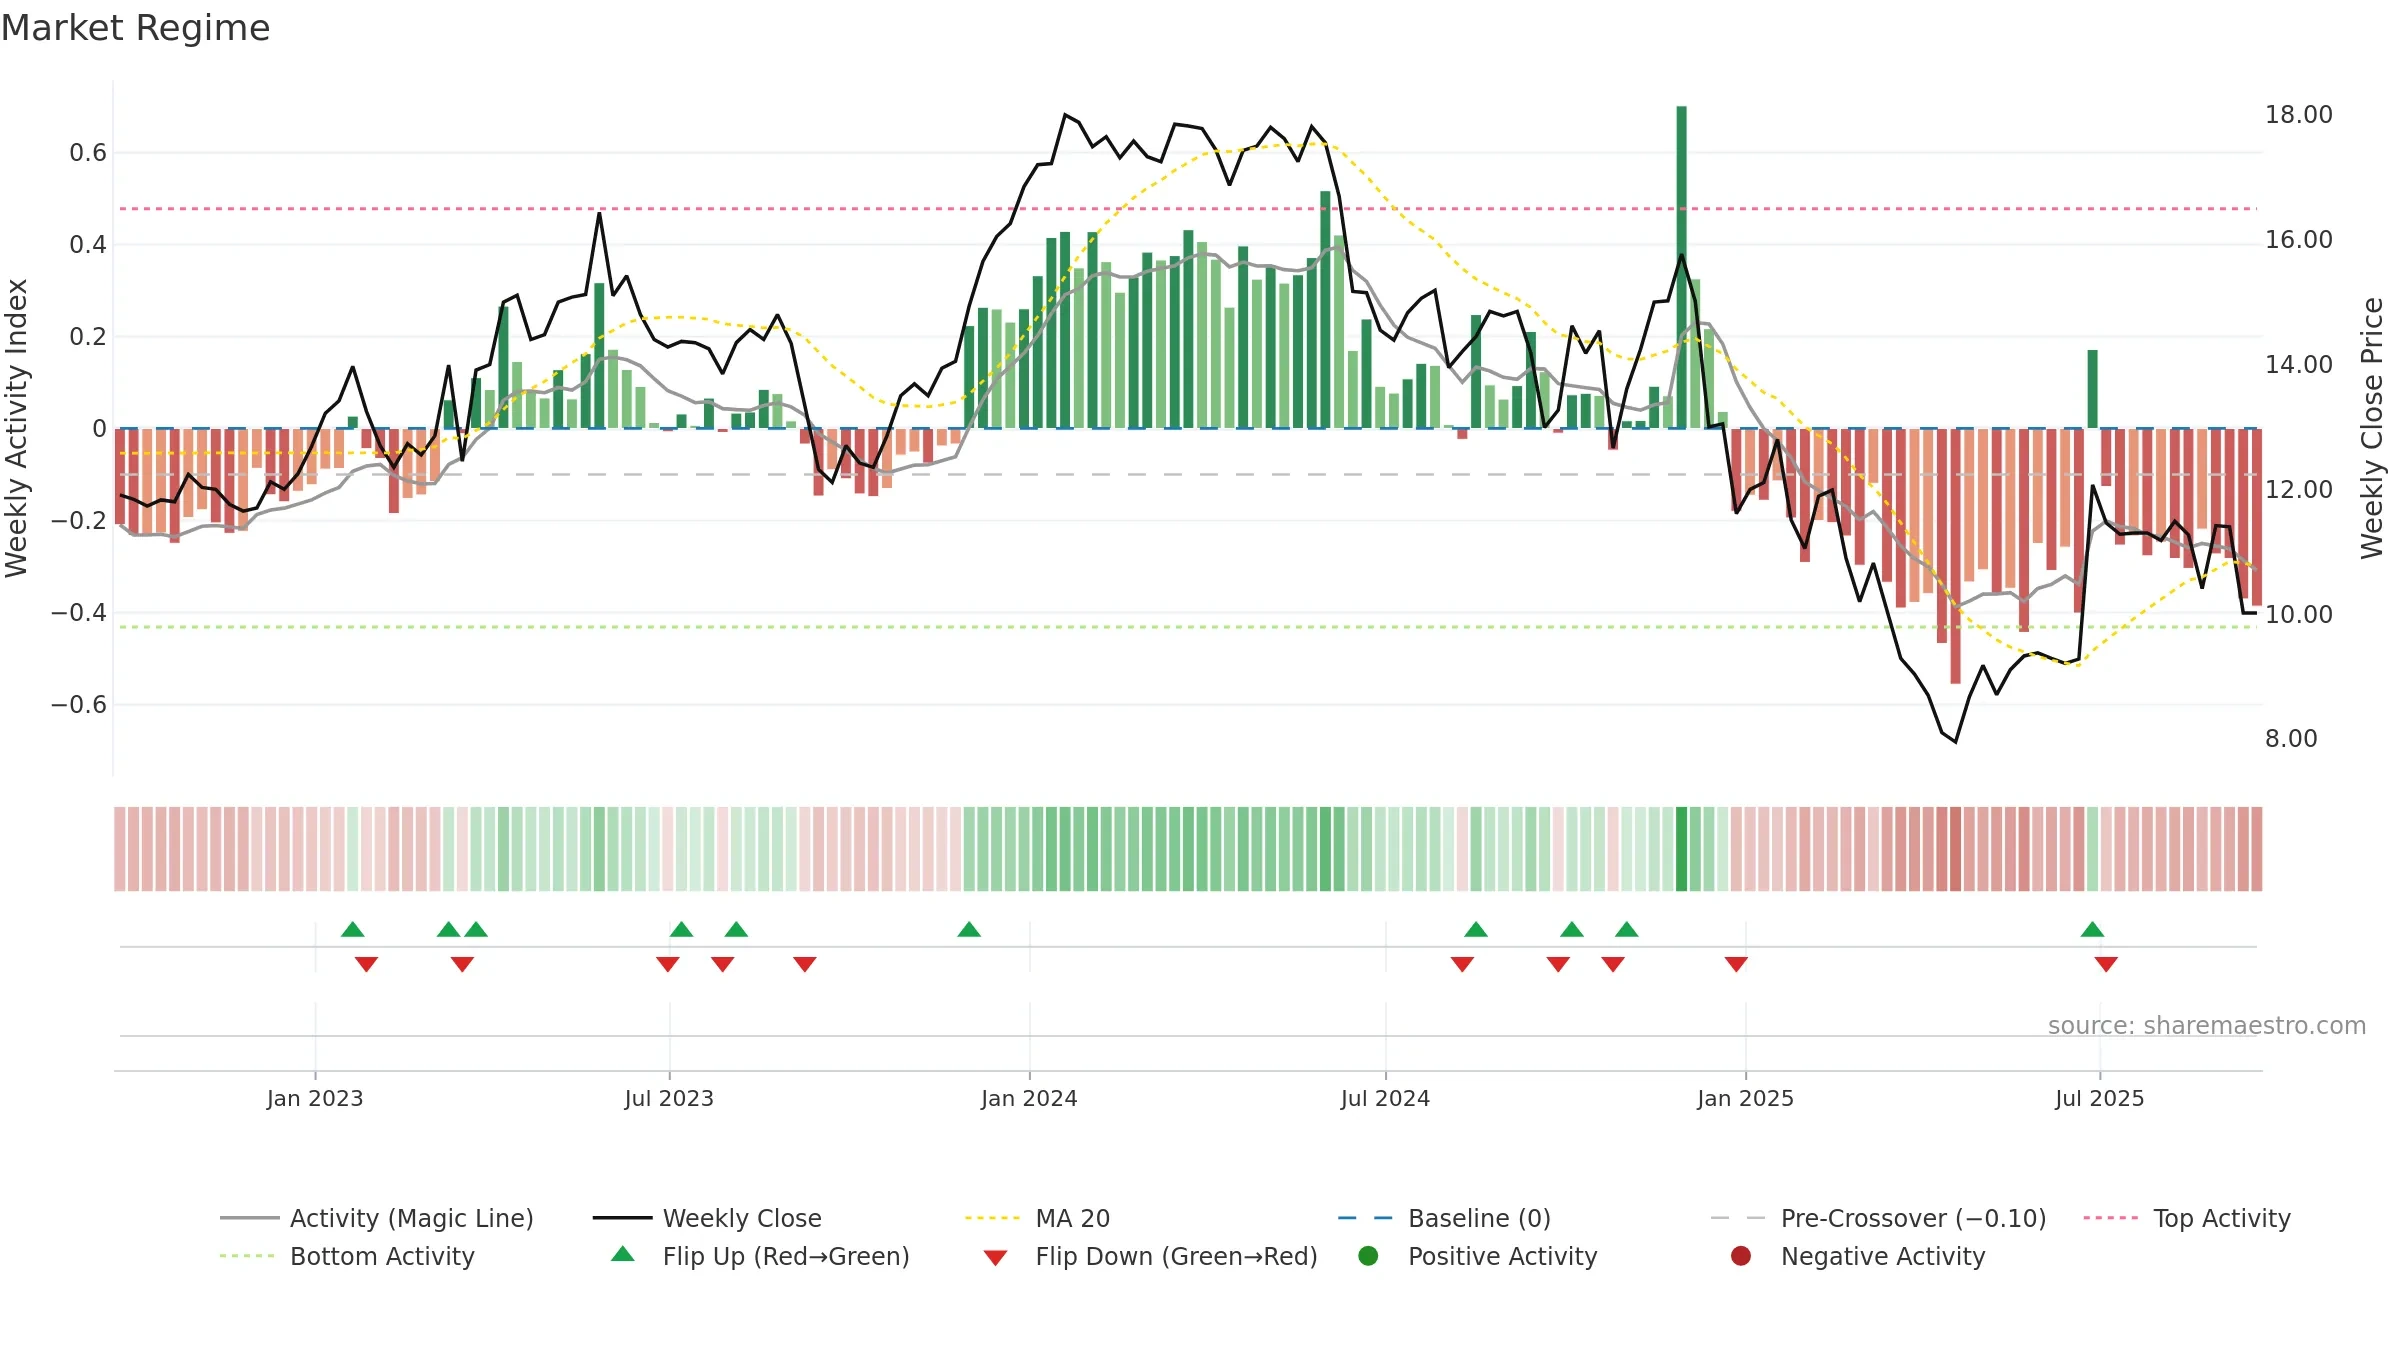
Task: Toggle the Baseline (0) legend entry
Action: [1444, 1218]
